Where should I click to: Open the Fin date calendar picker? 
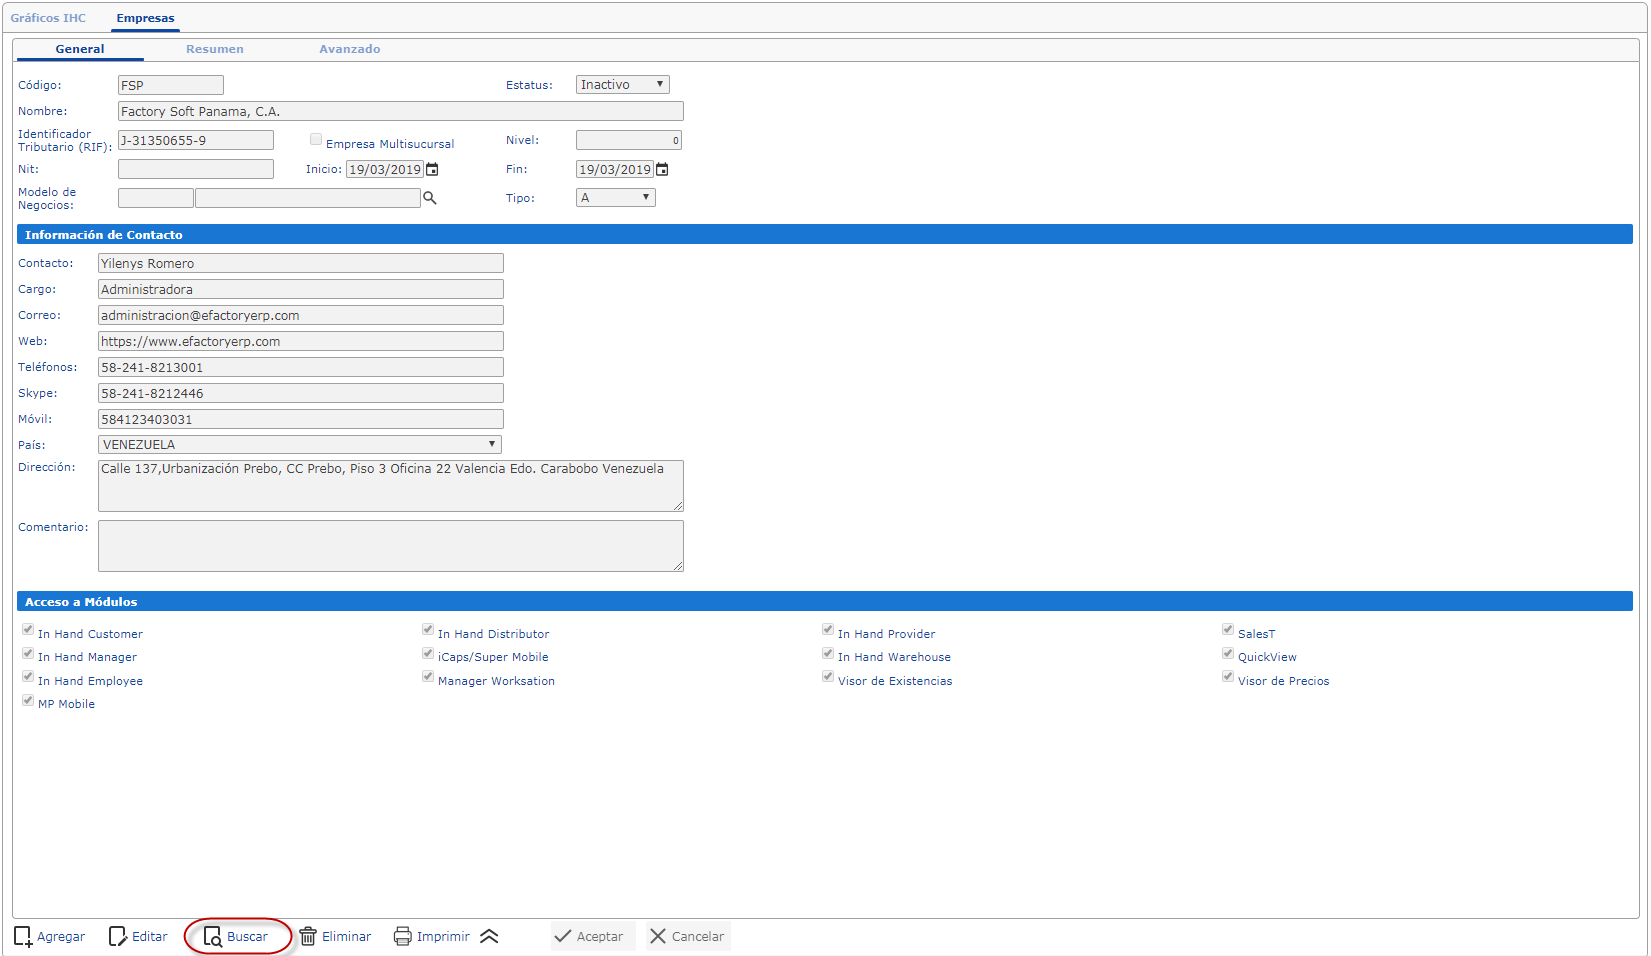[x=662, y=170]
